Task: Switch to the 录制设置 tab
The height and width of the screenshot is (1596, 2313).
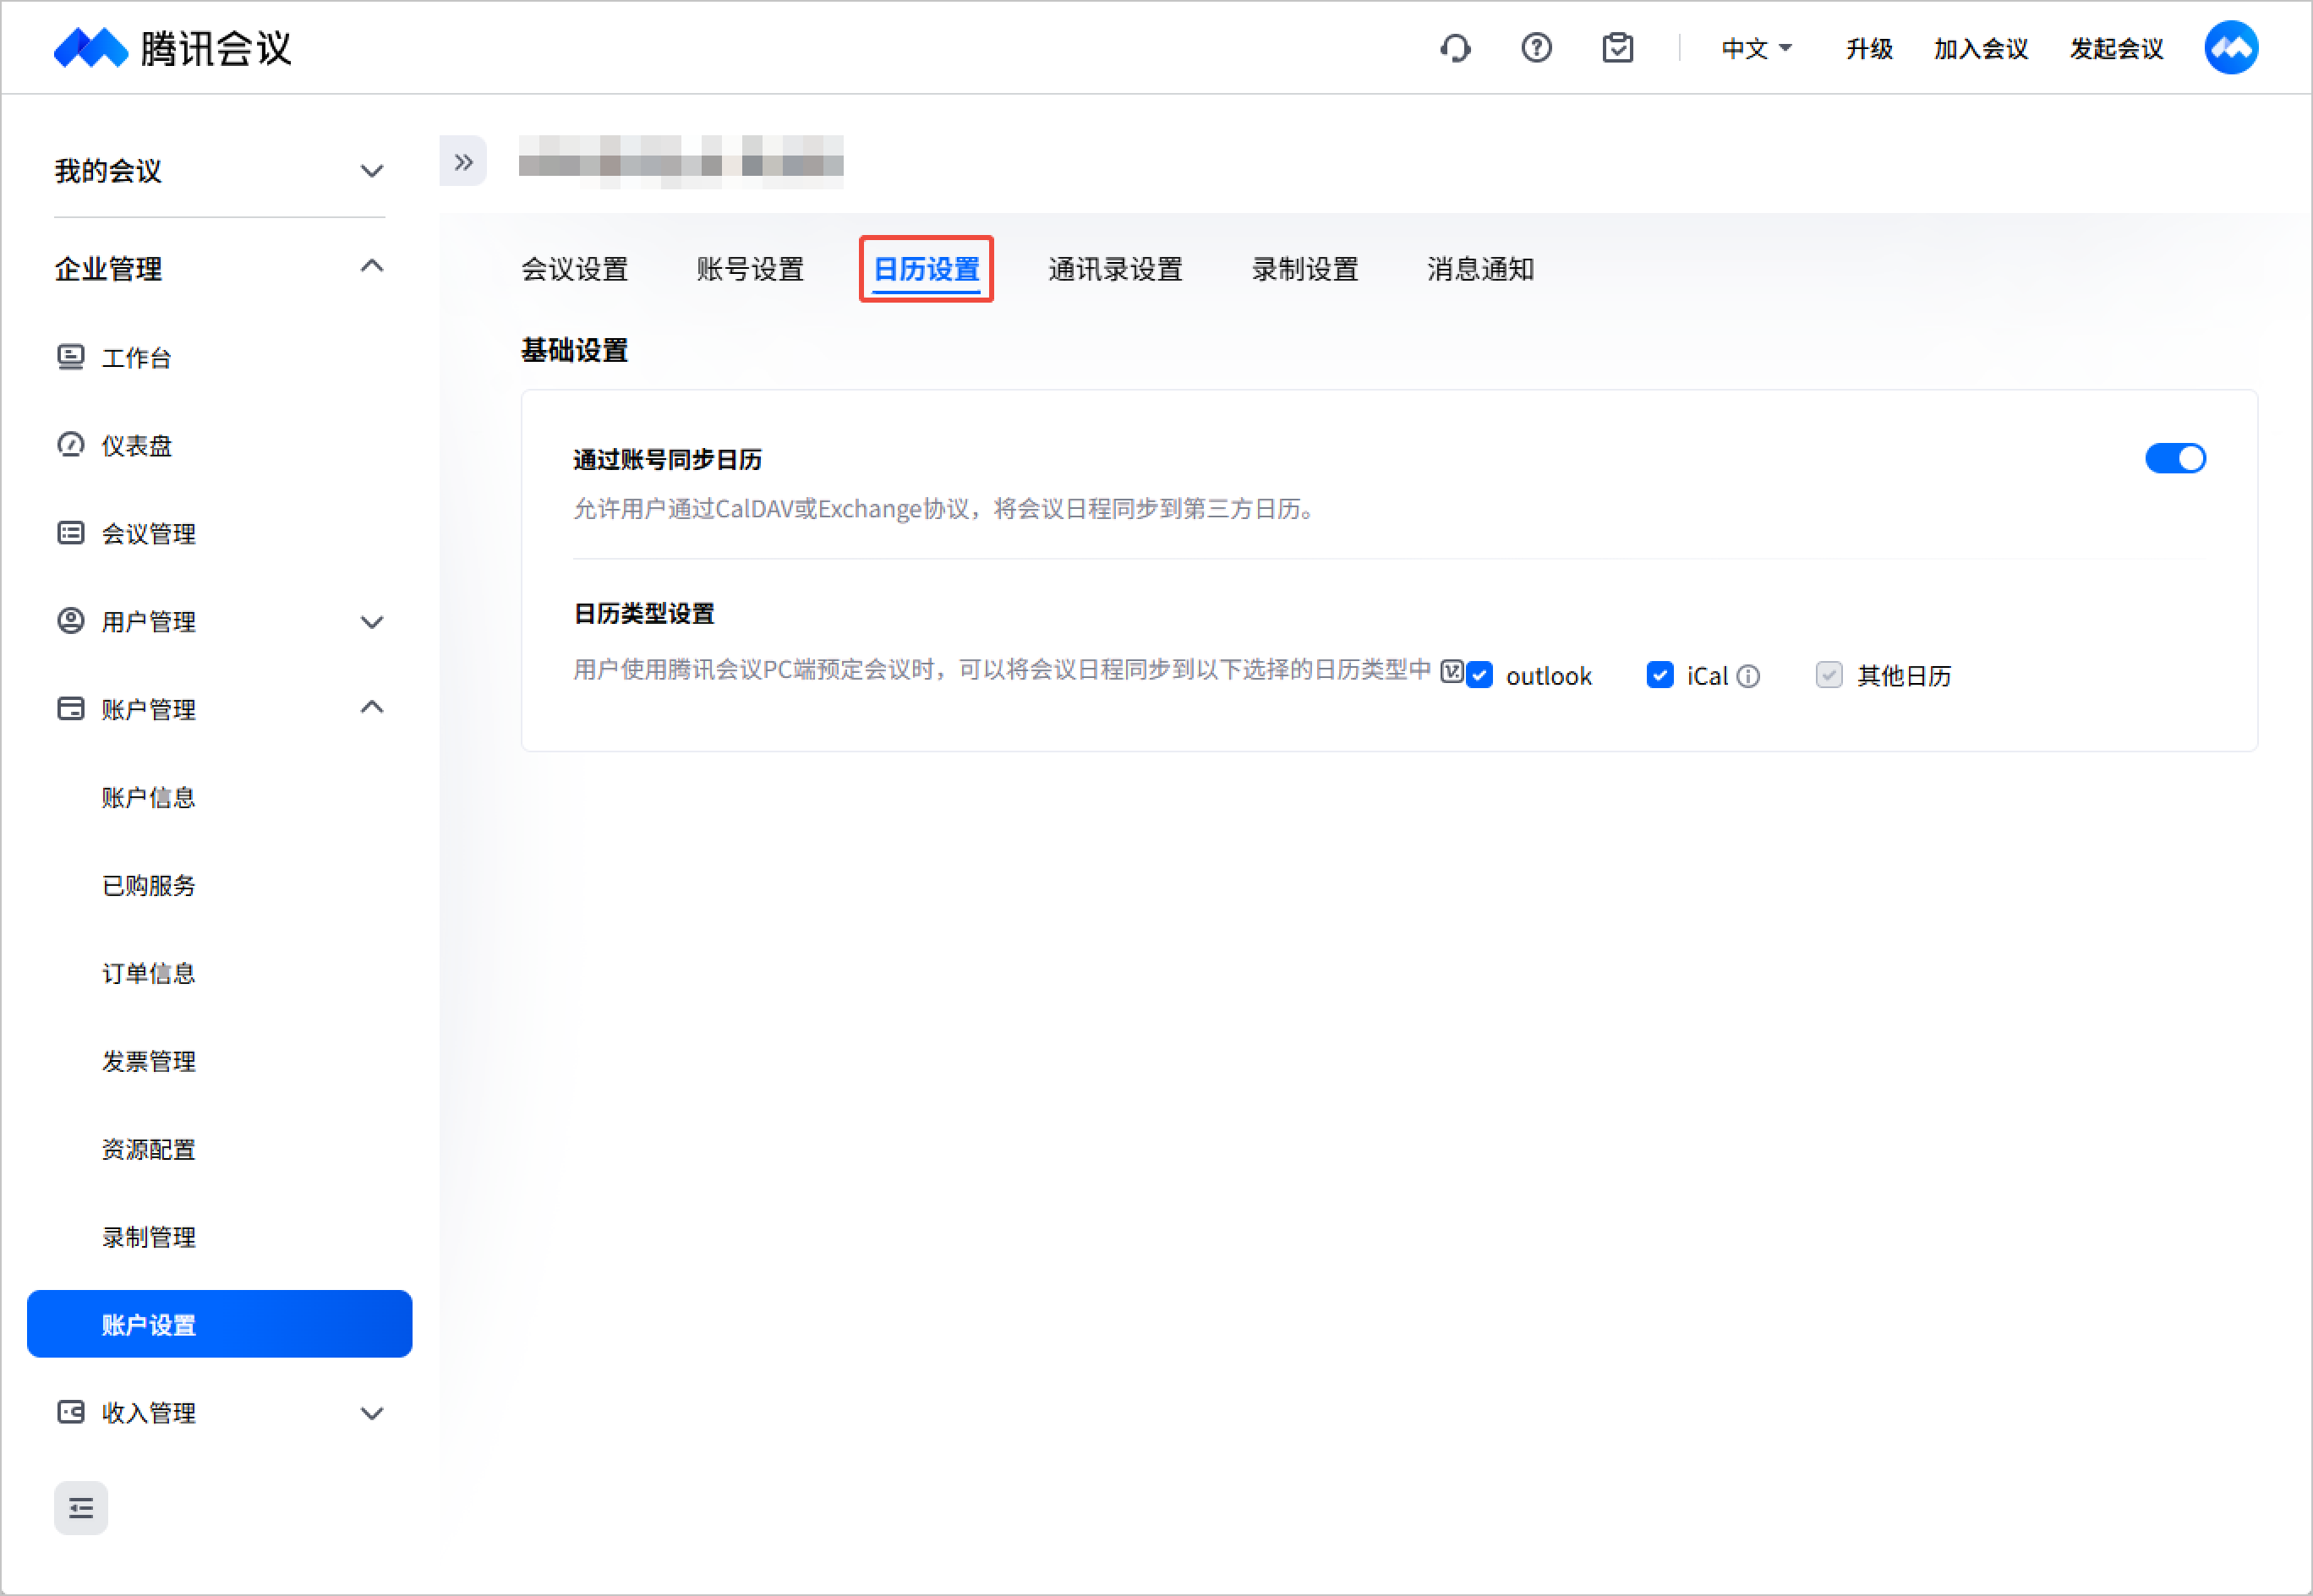Action: (1305, 269)
